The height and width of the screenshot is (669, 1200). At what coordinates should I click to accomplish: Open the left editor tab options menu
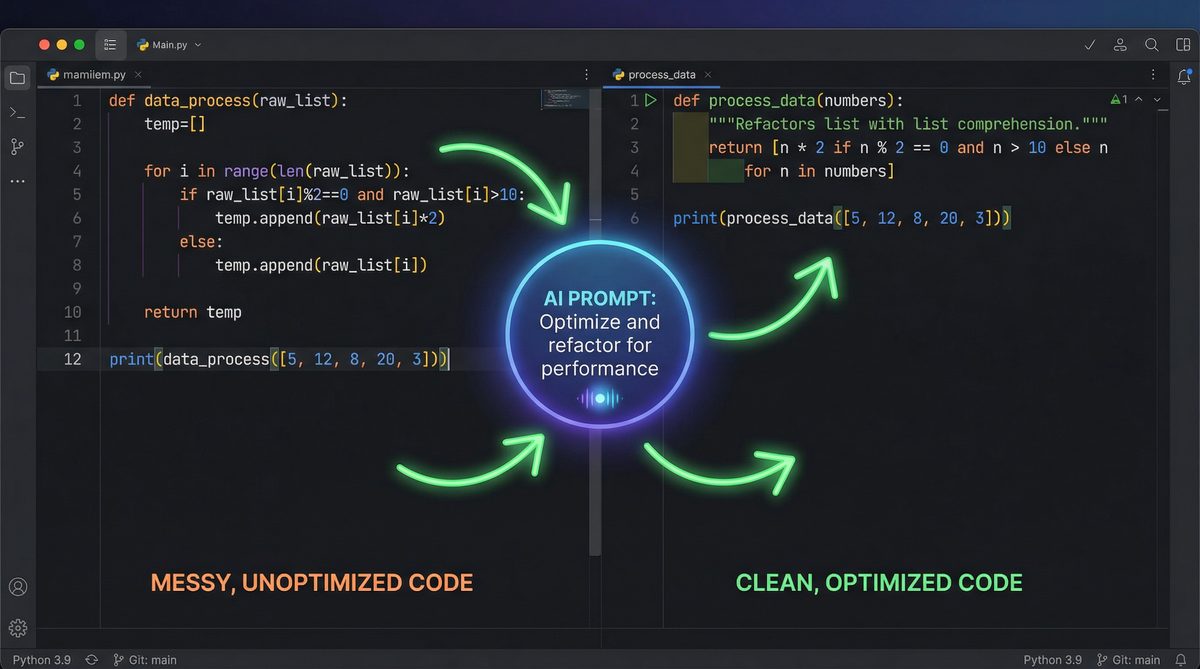point(586,75)
